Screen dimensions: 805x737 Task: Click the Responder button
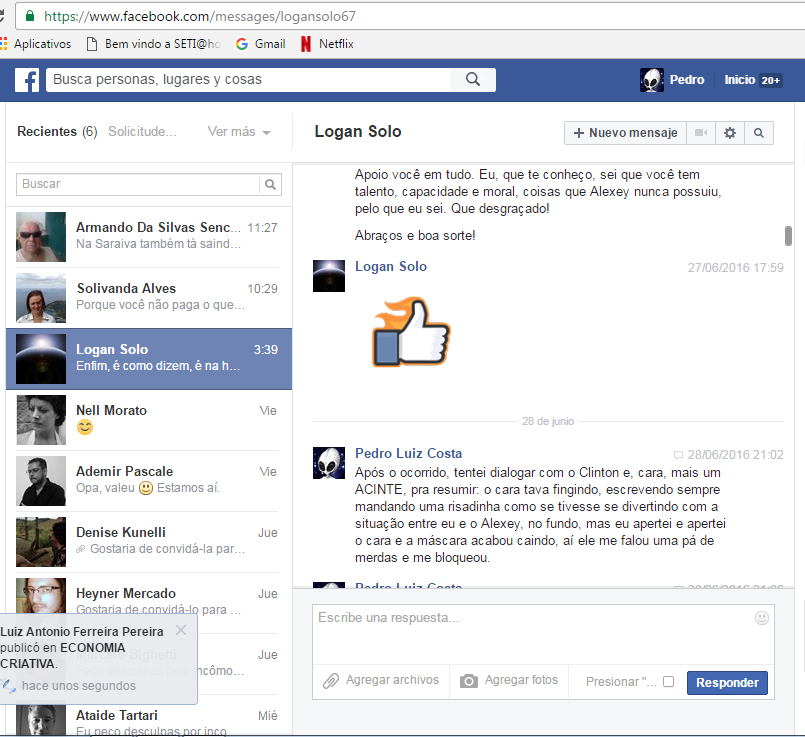[727, 683]
